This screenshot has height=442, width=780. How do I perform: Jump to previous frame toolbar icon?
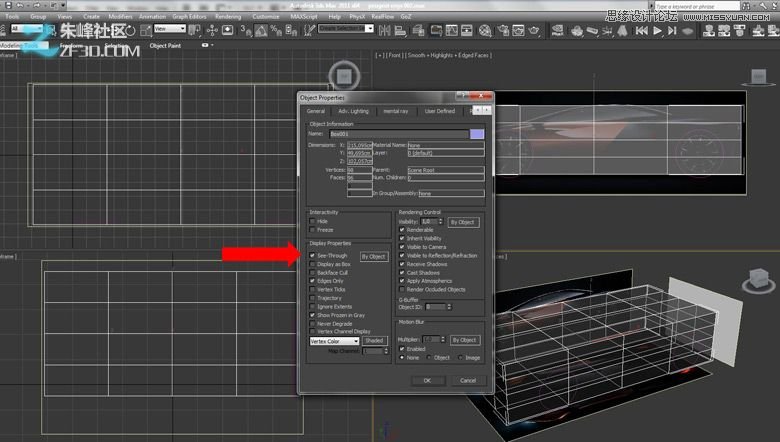click(641, 29)
